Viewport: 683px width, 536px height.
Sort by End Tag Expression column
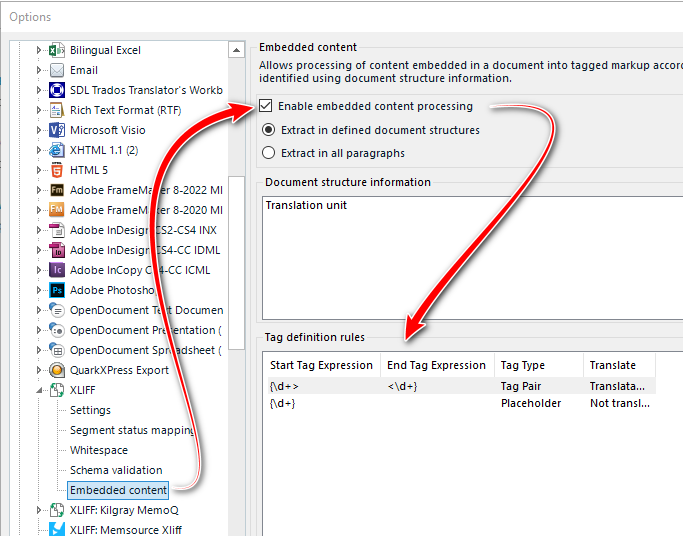pos(437,365)
